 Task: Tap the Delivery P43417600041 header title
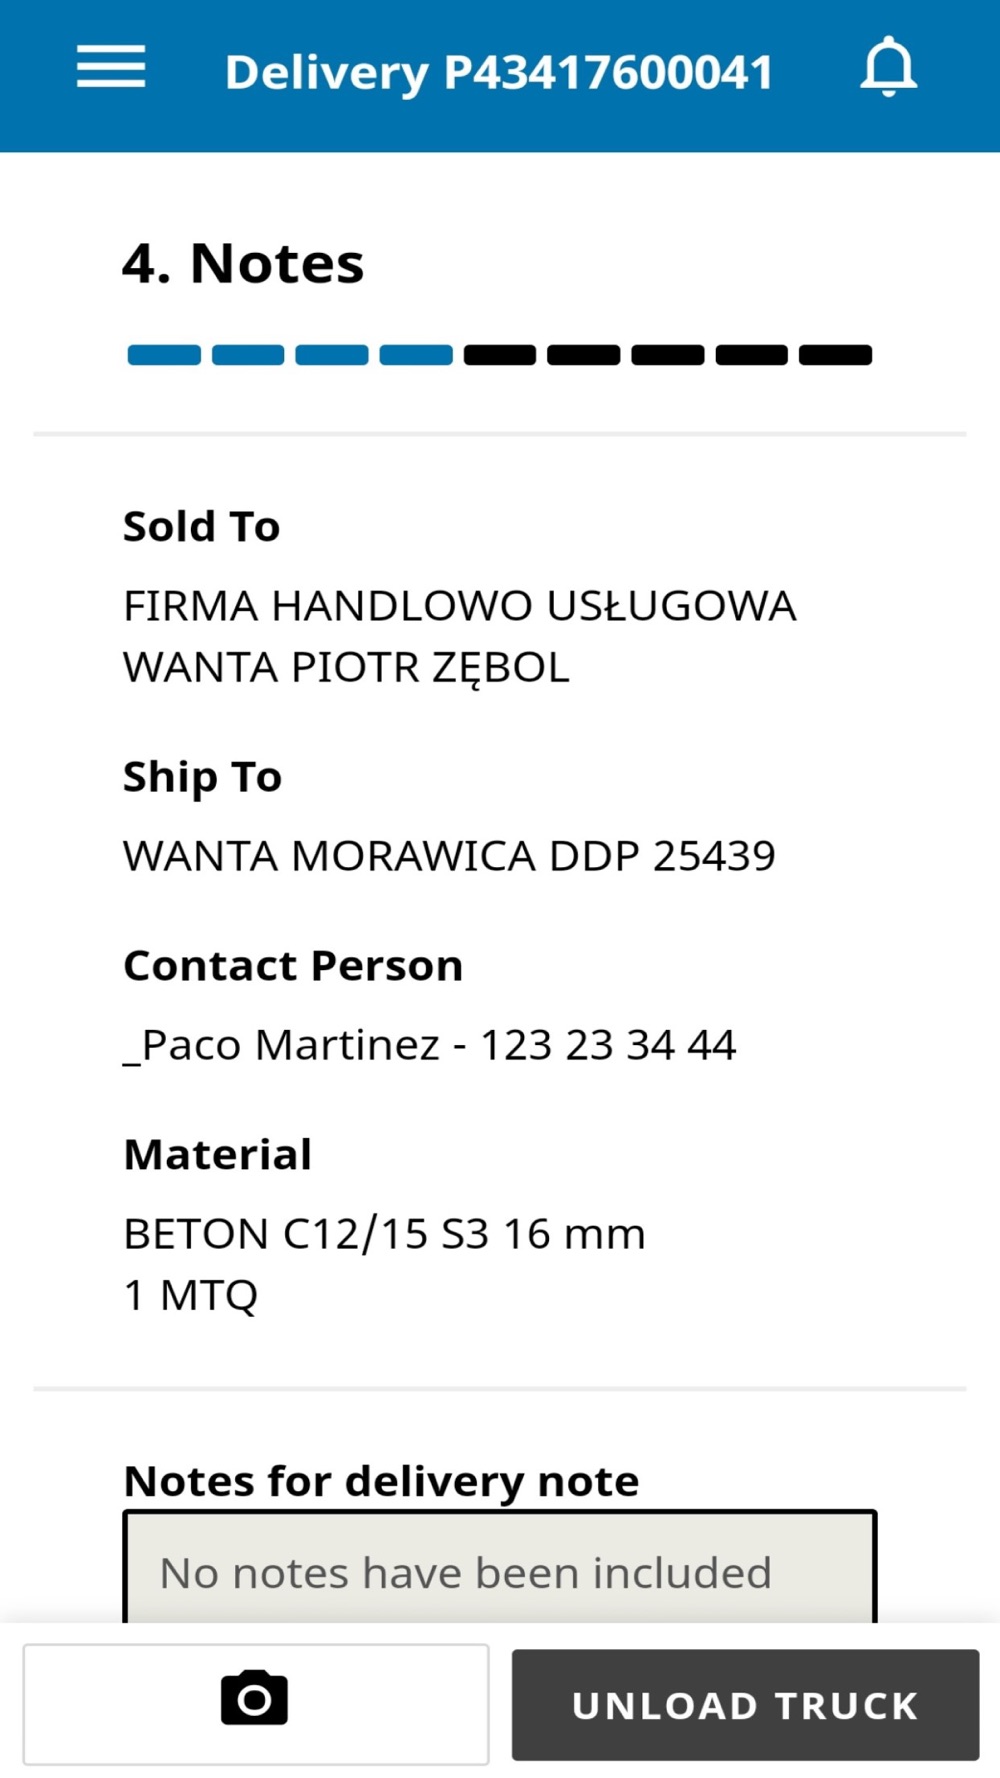499,73
